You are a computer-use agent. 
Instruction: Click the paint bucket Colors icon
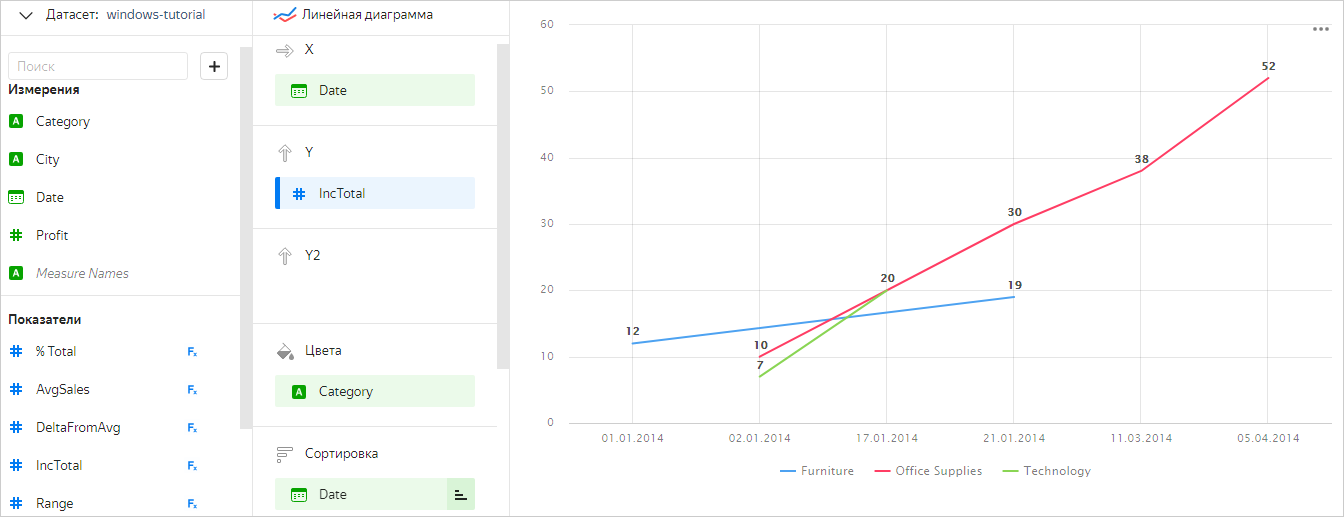285,351
